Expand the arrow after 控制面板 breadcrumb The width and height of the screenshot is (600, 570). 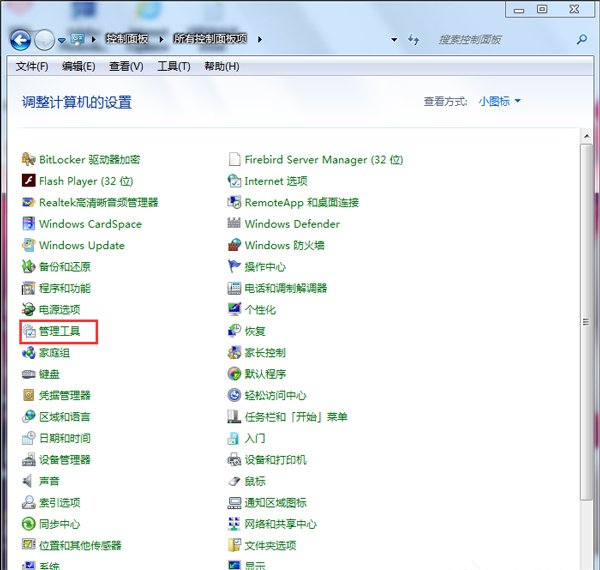pos(161,39)
